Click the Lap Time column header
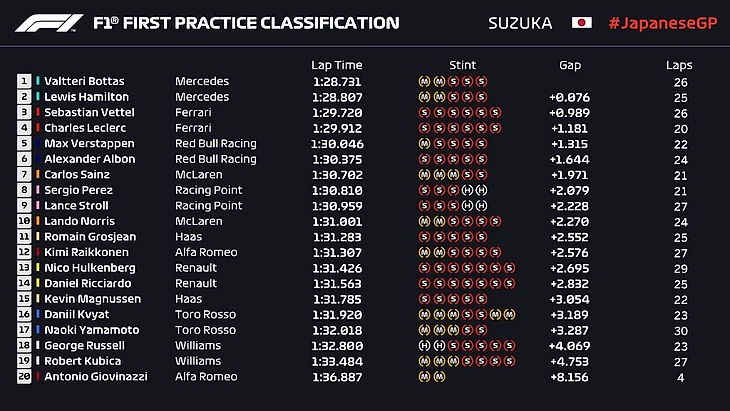 coord(337,65)
